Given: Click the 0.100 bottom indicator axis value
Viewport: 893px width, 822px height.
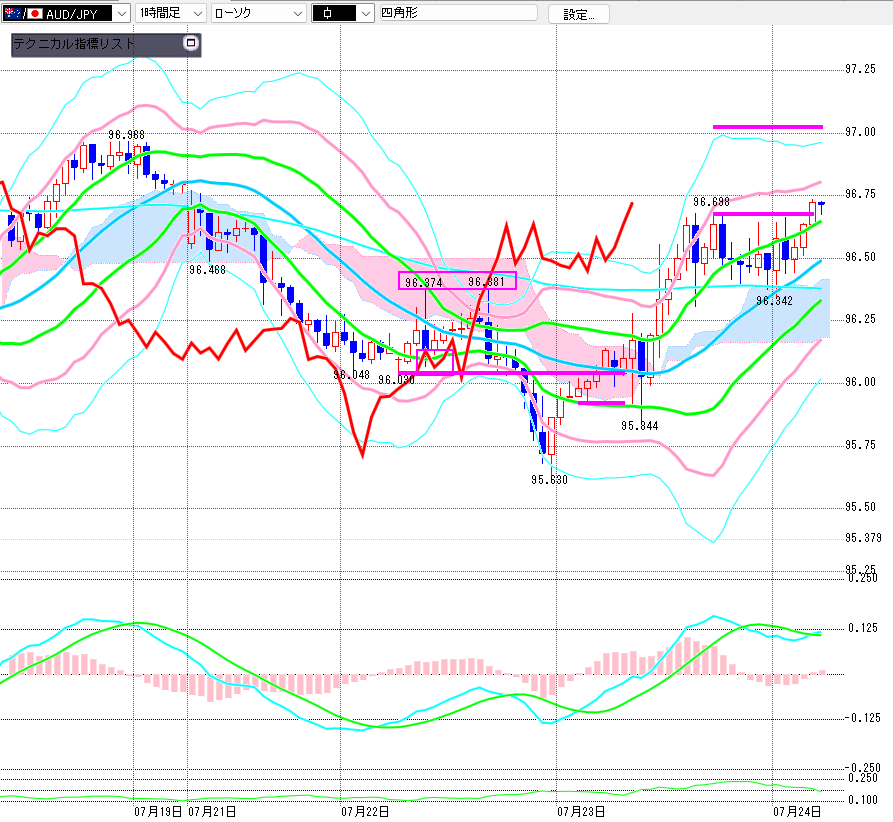Looking at the screenshot, I should [x=863, y=800].
